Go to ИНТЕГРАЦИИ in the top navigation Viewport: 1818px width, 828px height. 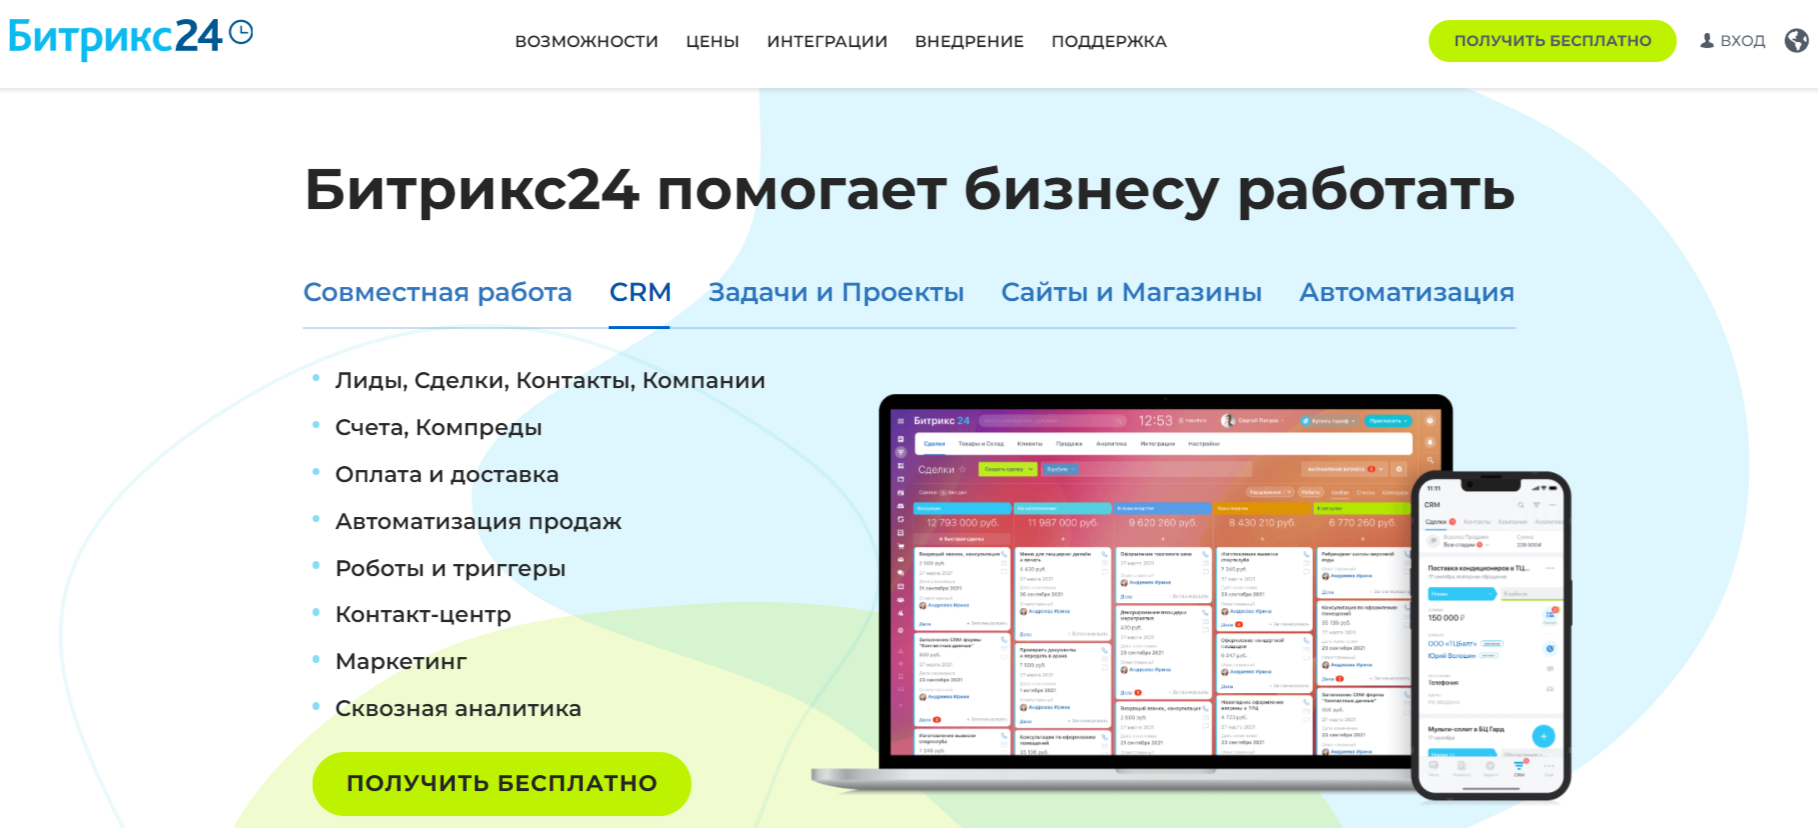pos(827,41)
